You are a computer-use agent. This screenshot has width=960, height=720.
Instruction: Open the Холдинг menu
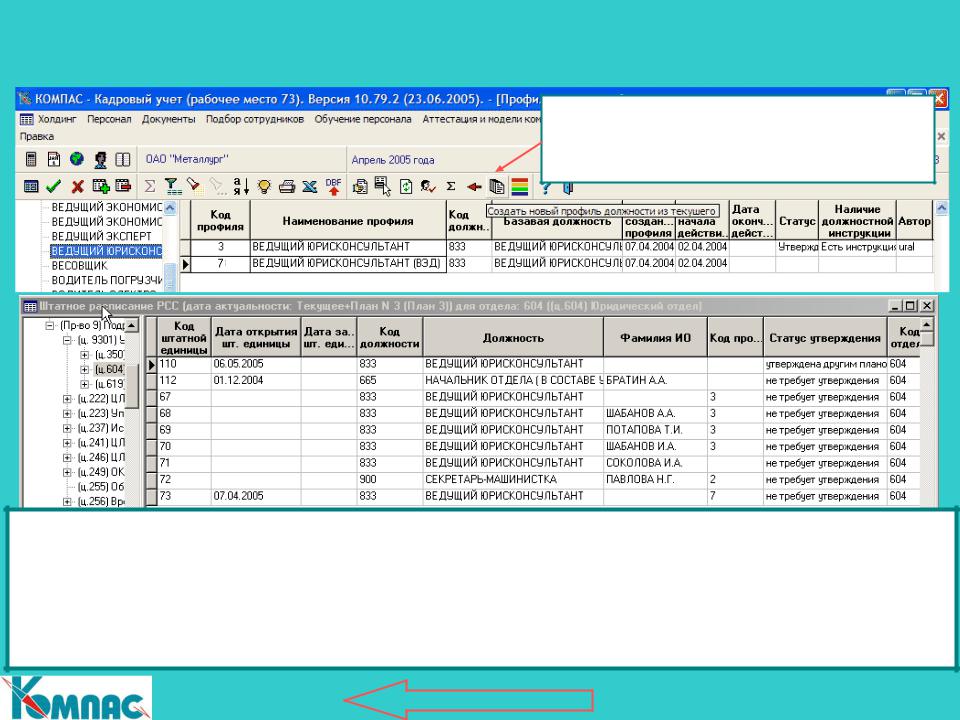[x=57, y=119]
